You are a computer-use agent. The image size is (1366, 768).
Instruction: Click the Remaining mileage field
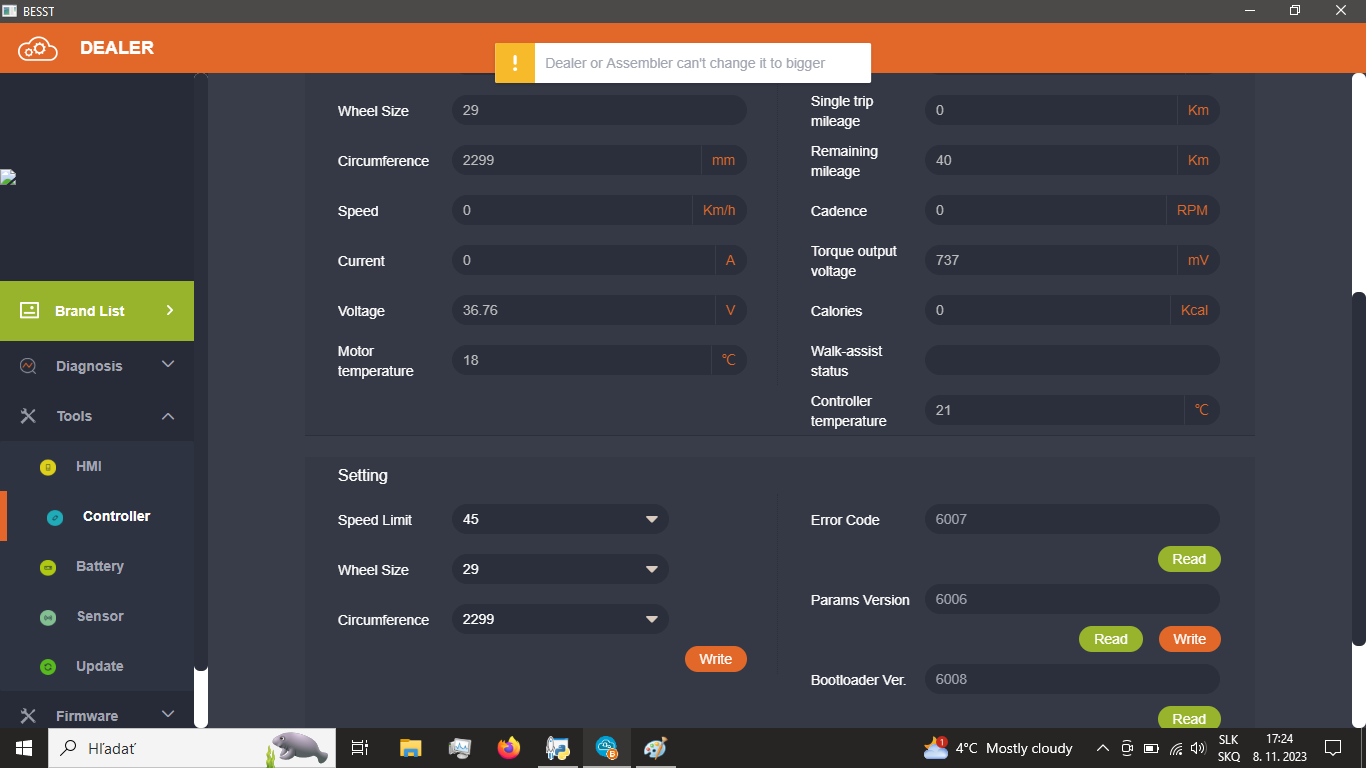click(1072, 160)
